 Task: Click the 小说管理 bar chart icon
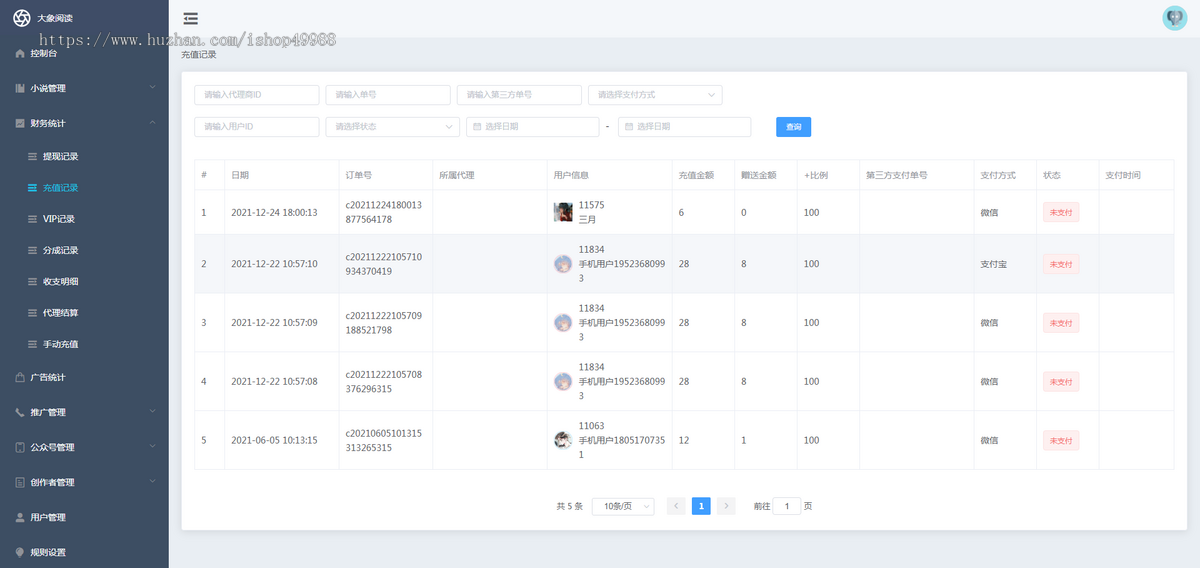pyautogui.click(x=20, y=88)
